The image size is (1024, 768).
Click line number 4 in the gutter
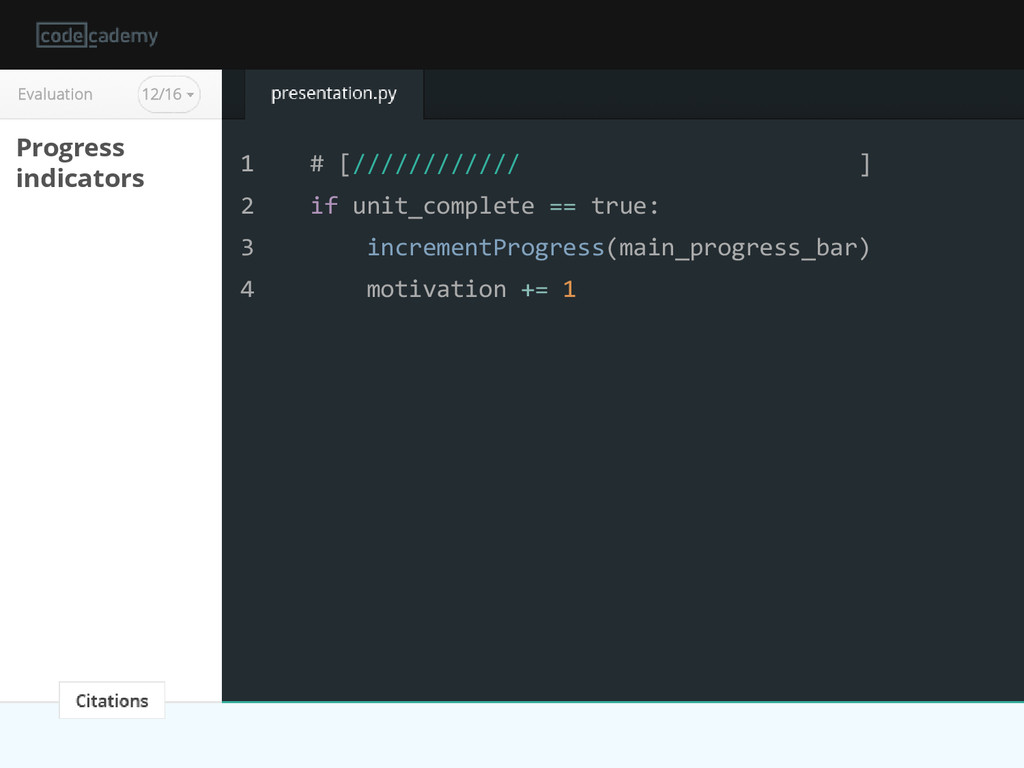tap(247, 289)
